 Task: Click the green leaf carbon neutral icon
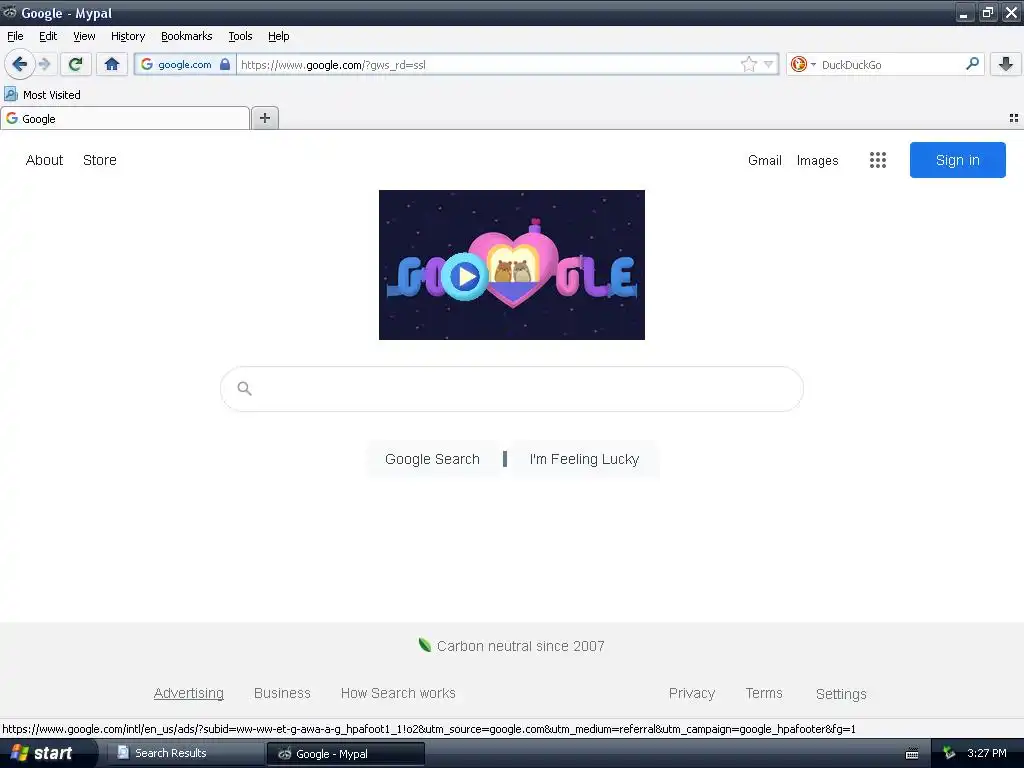coord(424,645)
